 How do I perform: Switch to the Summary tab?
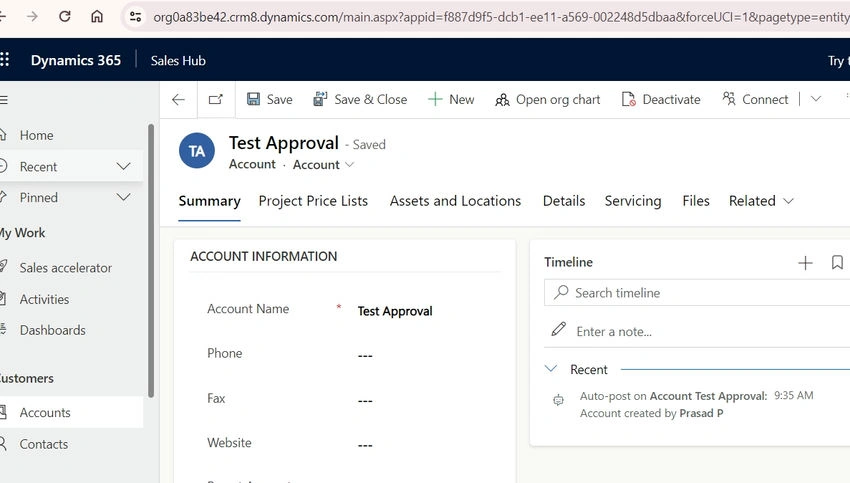point(209,201)
